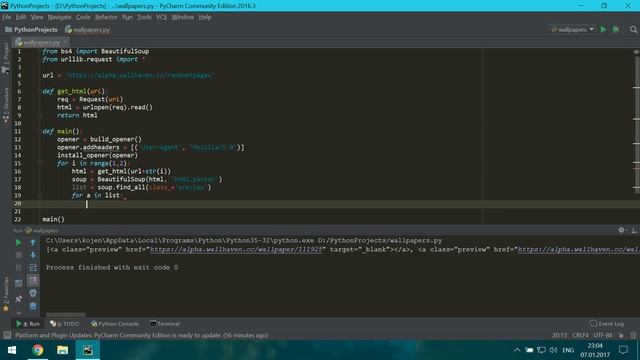Open the Navigate menu
This screenshot has width=640, height=360.
coord(59,17)
